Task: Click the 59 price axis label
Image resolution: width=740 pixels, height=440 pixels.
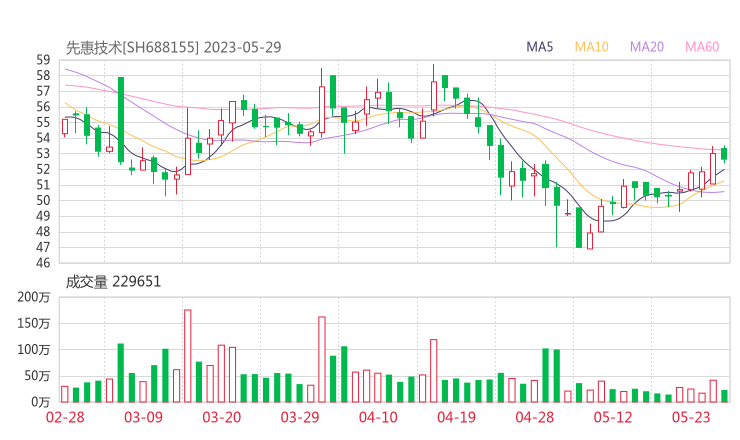Action: pyautogui.click(x=43, y=60)
